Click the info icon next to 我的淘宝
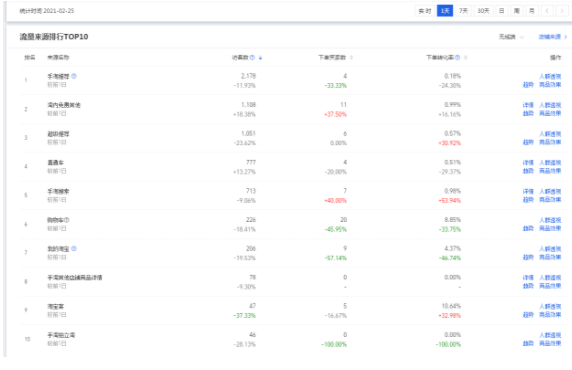This screenshot has width=572, height=370. pyautogui.click(x=74, y=248)
